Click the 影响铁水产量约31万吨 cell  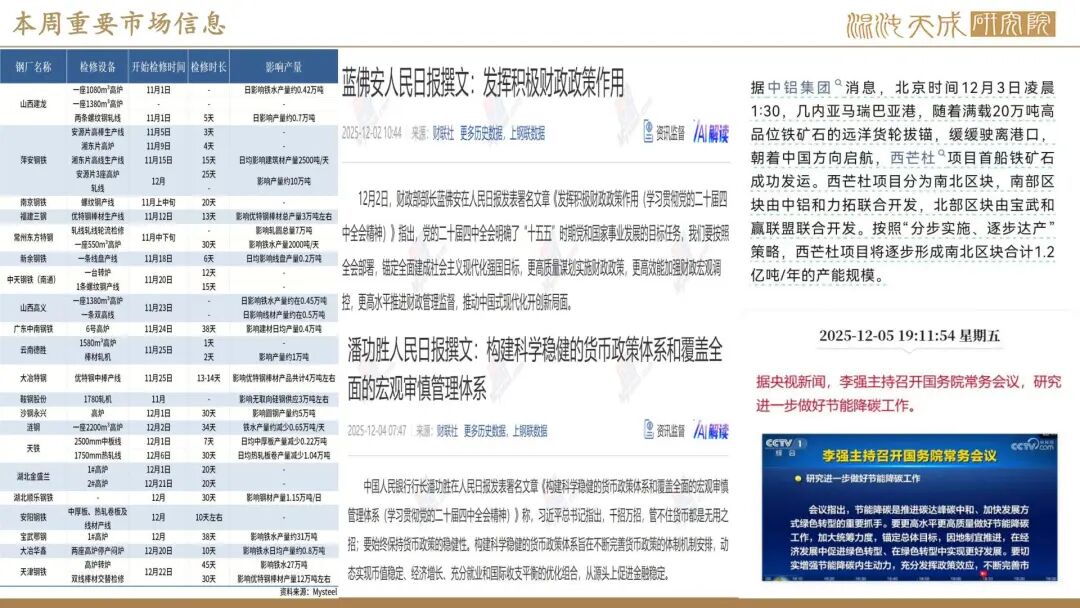[x=284, y=536]
